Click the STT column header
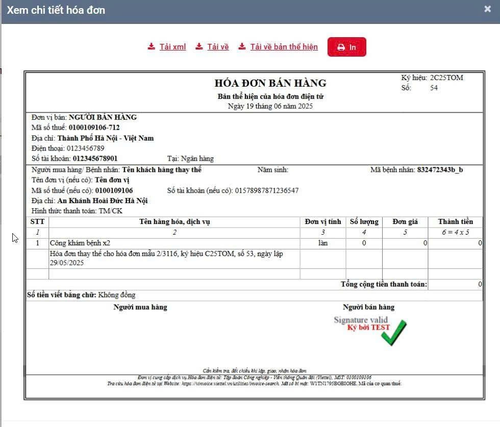 coord(37,222)
